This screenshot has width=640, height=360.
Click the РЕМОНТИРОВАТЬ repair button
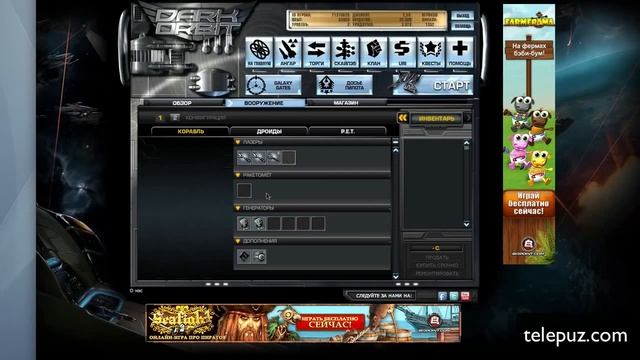pos(436,273)
